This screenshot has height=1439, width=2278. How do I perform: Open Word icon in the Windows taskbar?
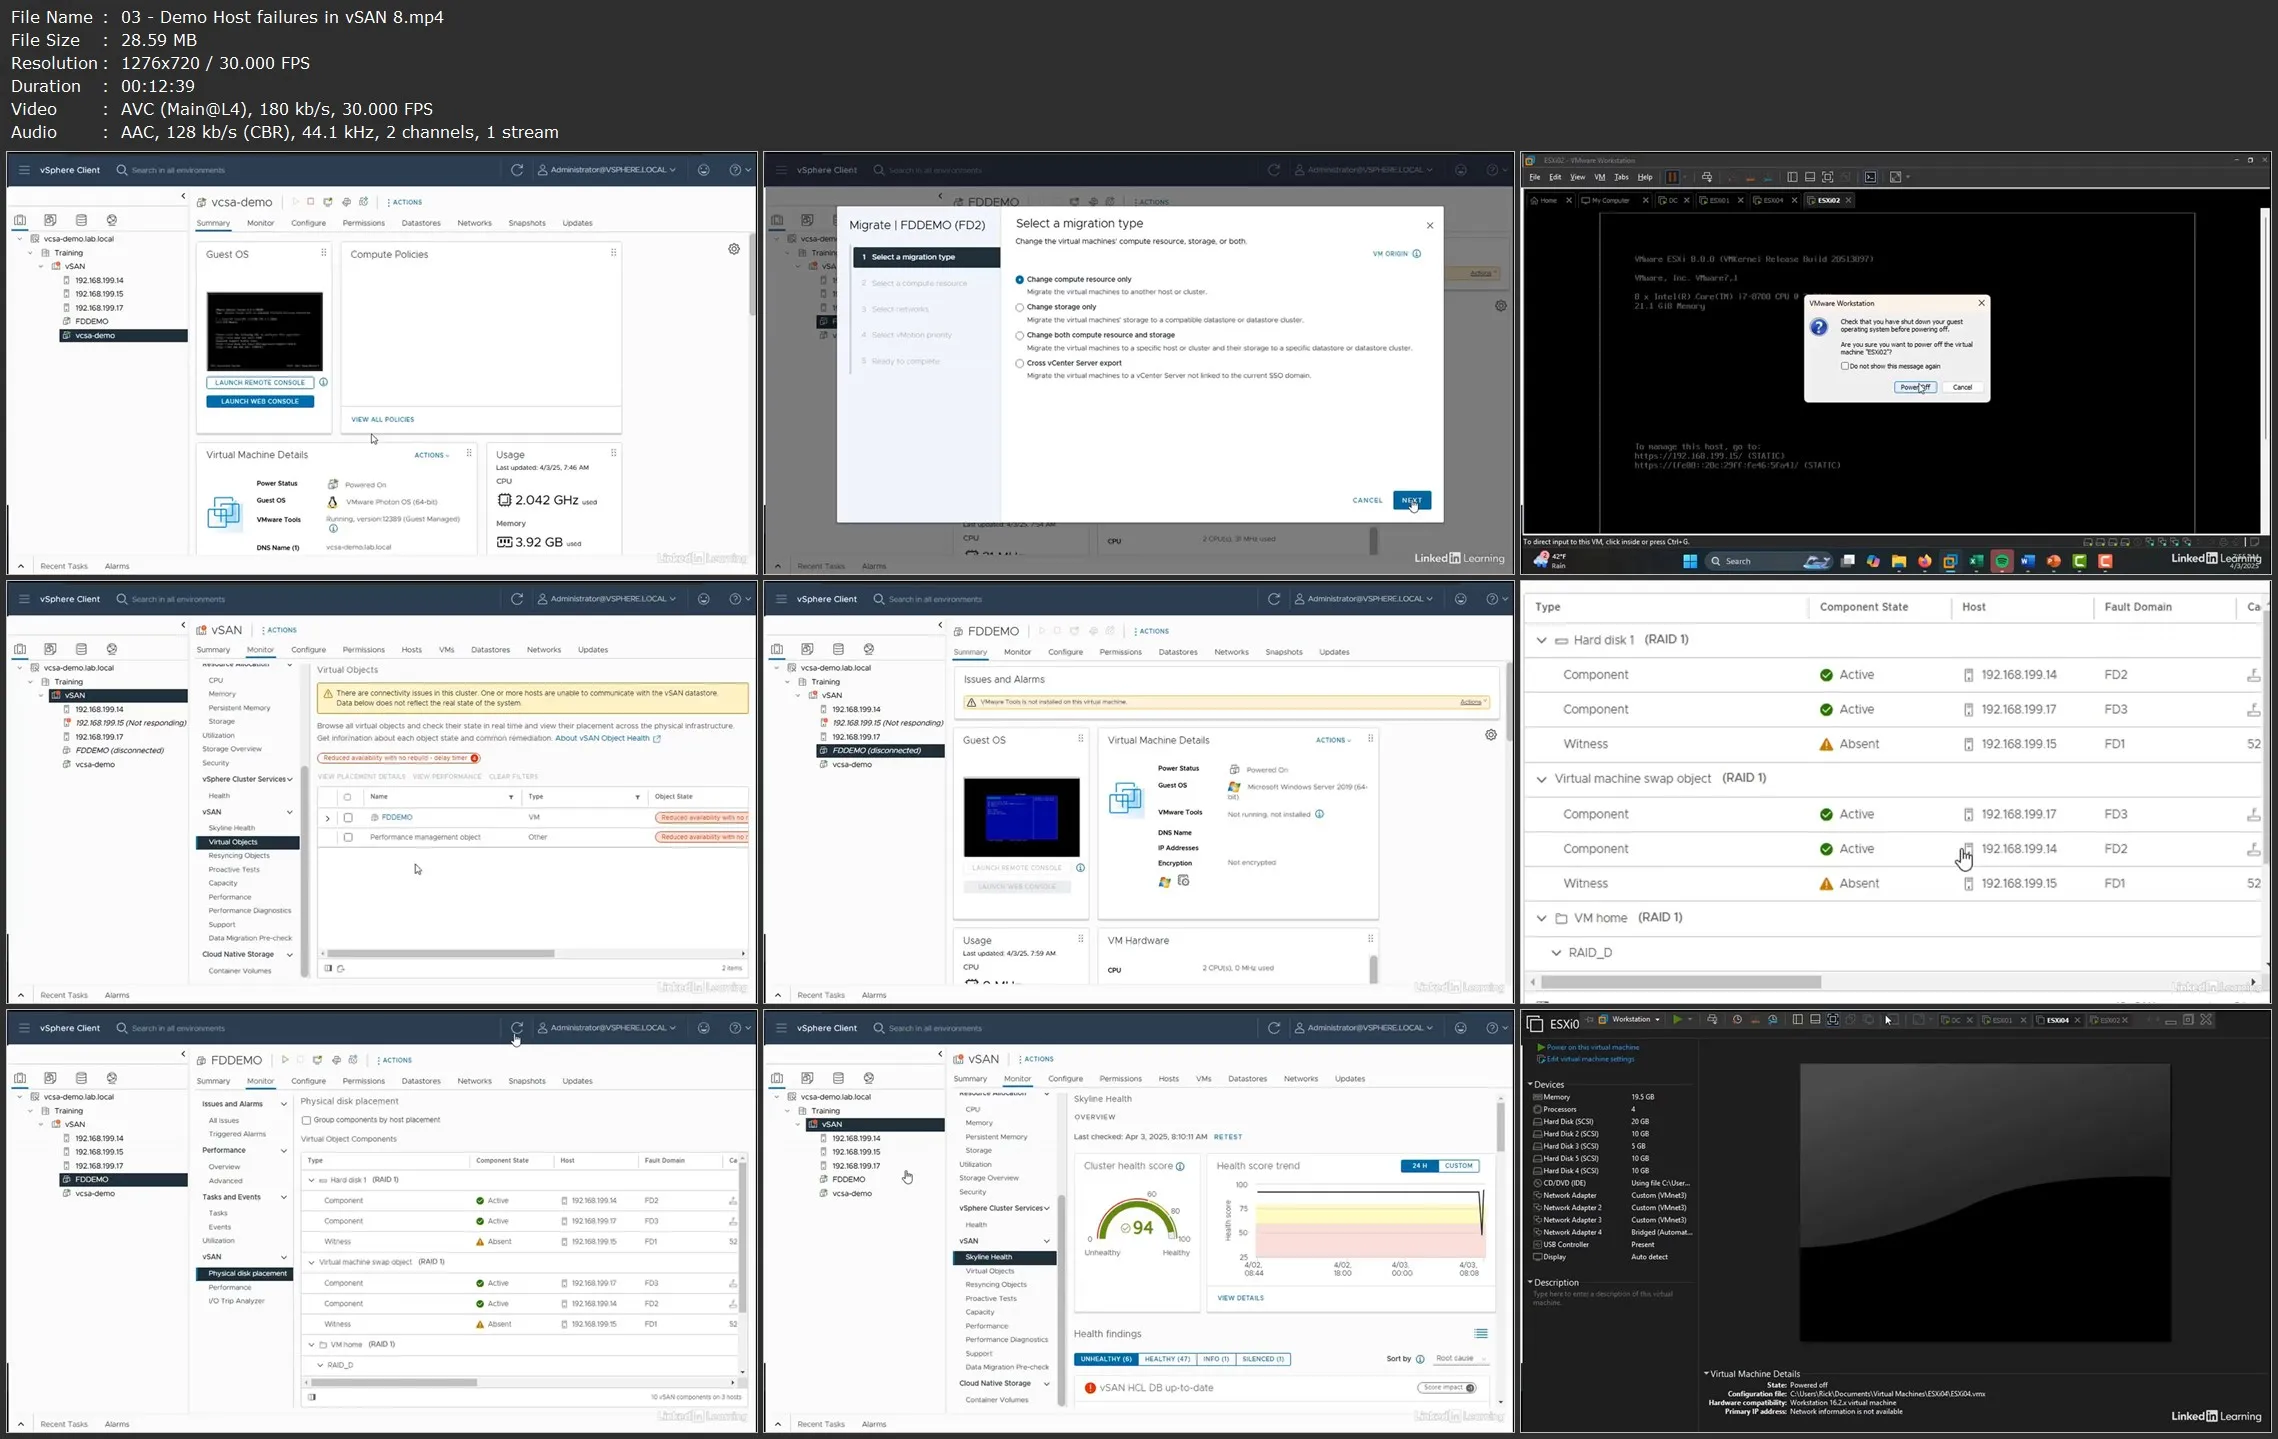click(x=2028, y=561)
